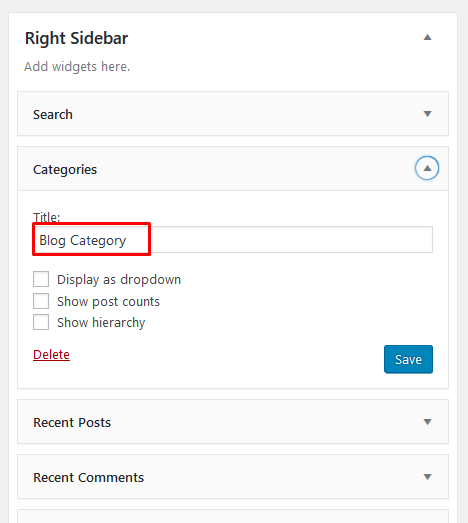The height and width of the screenshot is (523, 468).
Task: Click the Show hierarchy label text
Action: [x=101, y=323]
